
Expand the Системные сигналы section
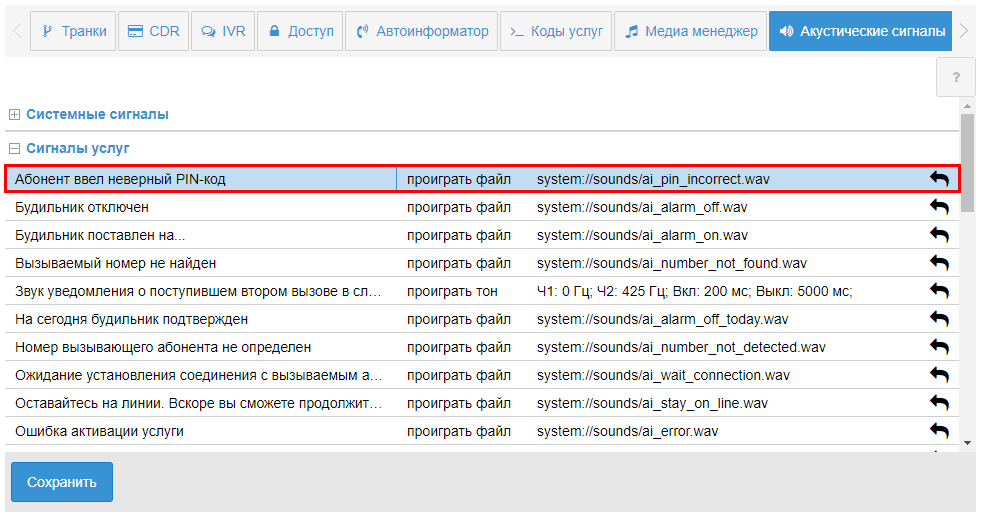coord(14,115)
